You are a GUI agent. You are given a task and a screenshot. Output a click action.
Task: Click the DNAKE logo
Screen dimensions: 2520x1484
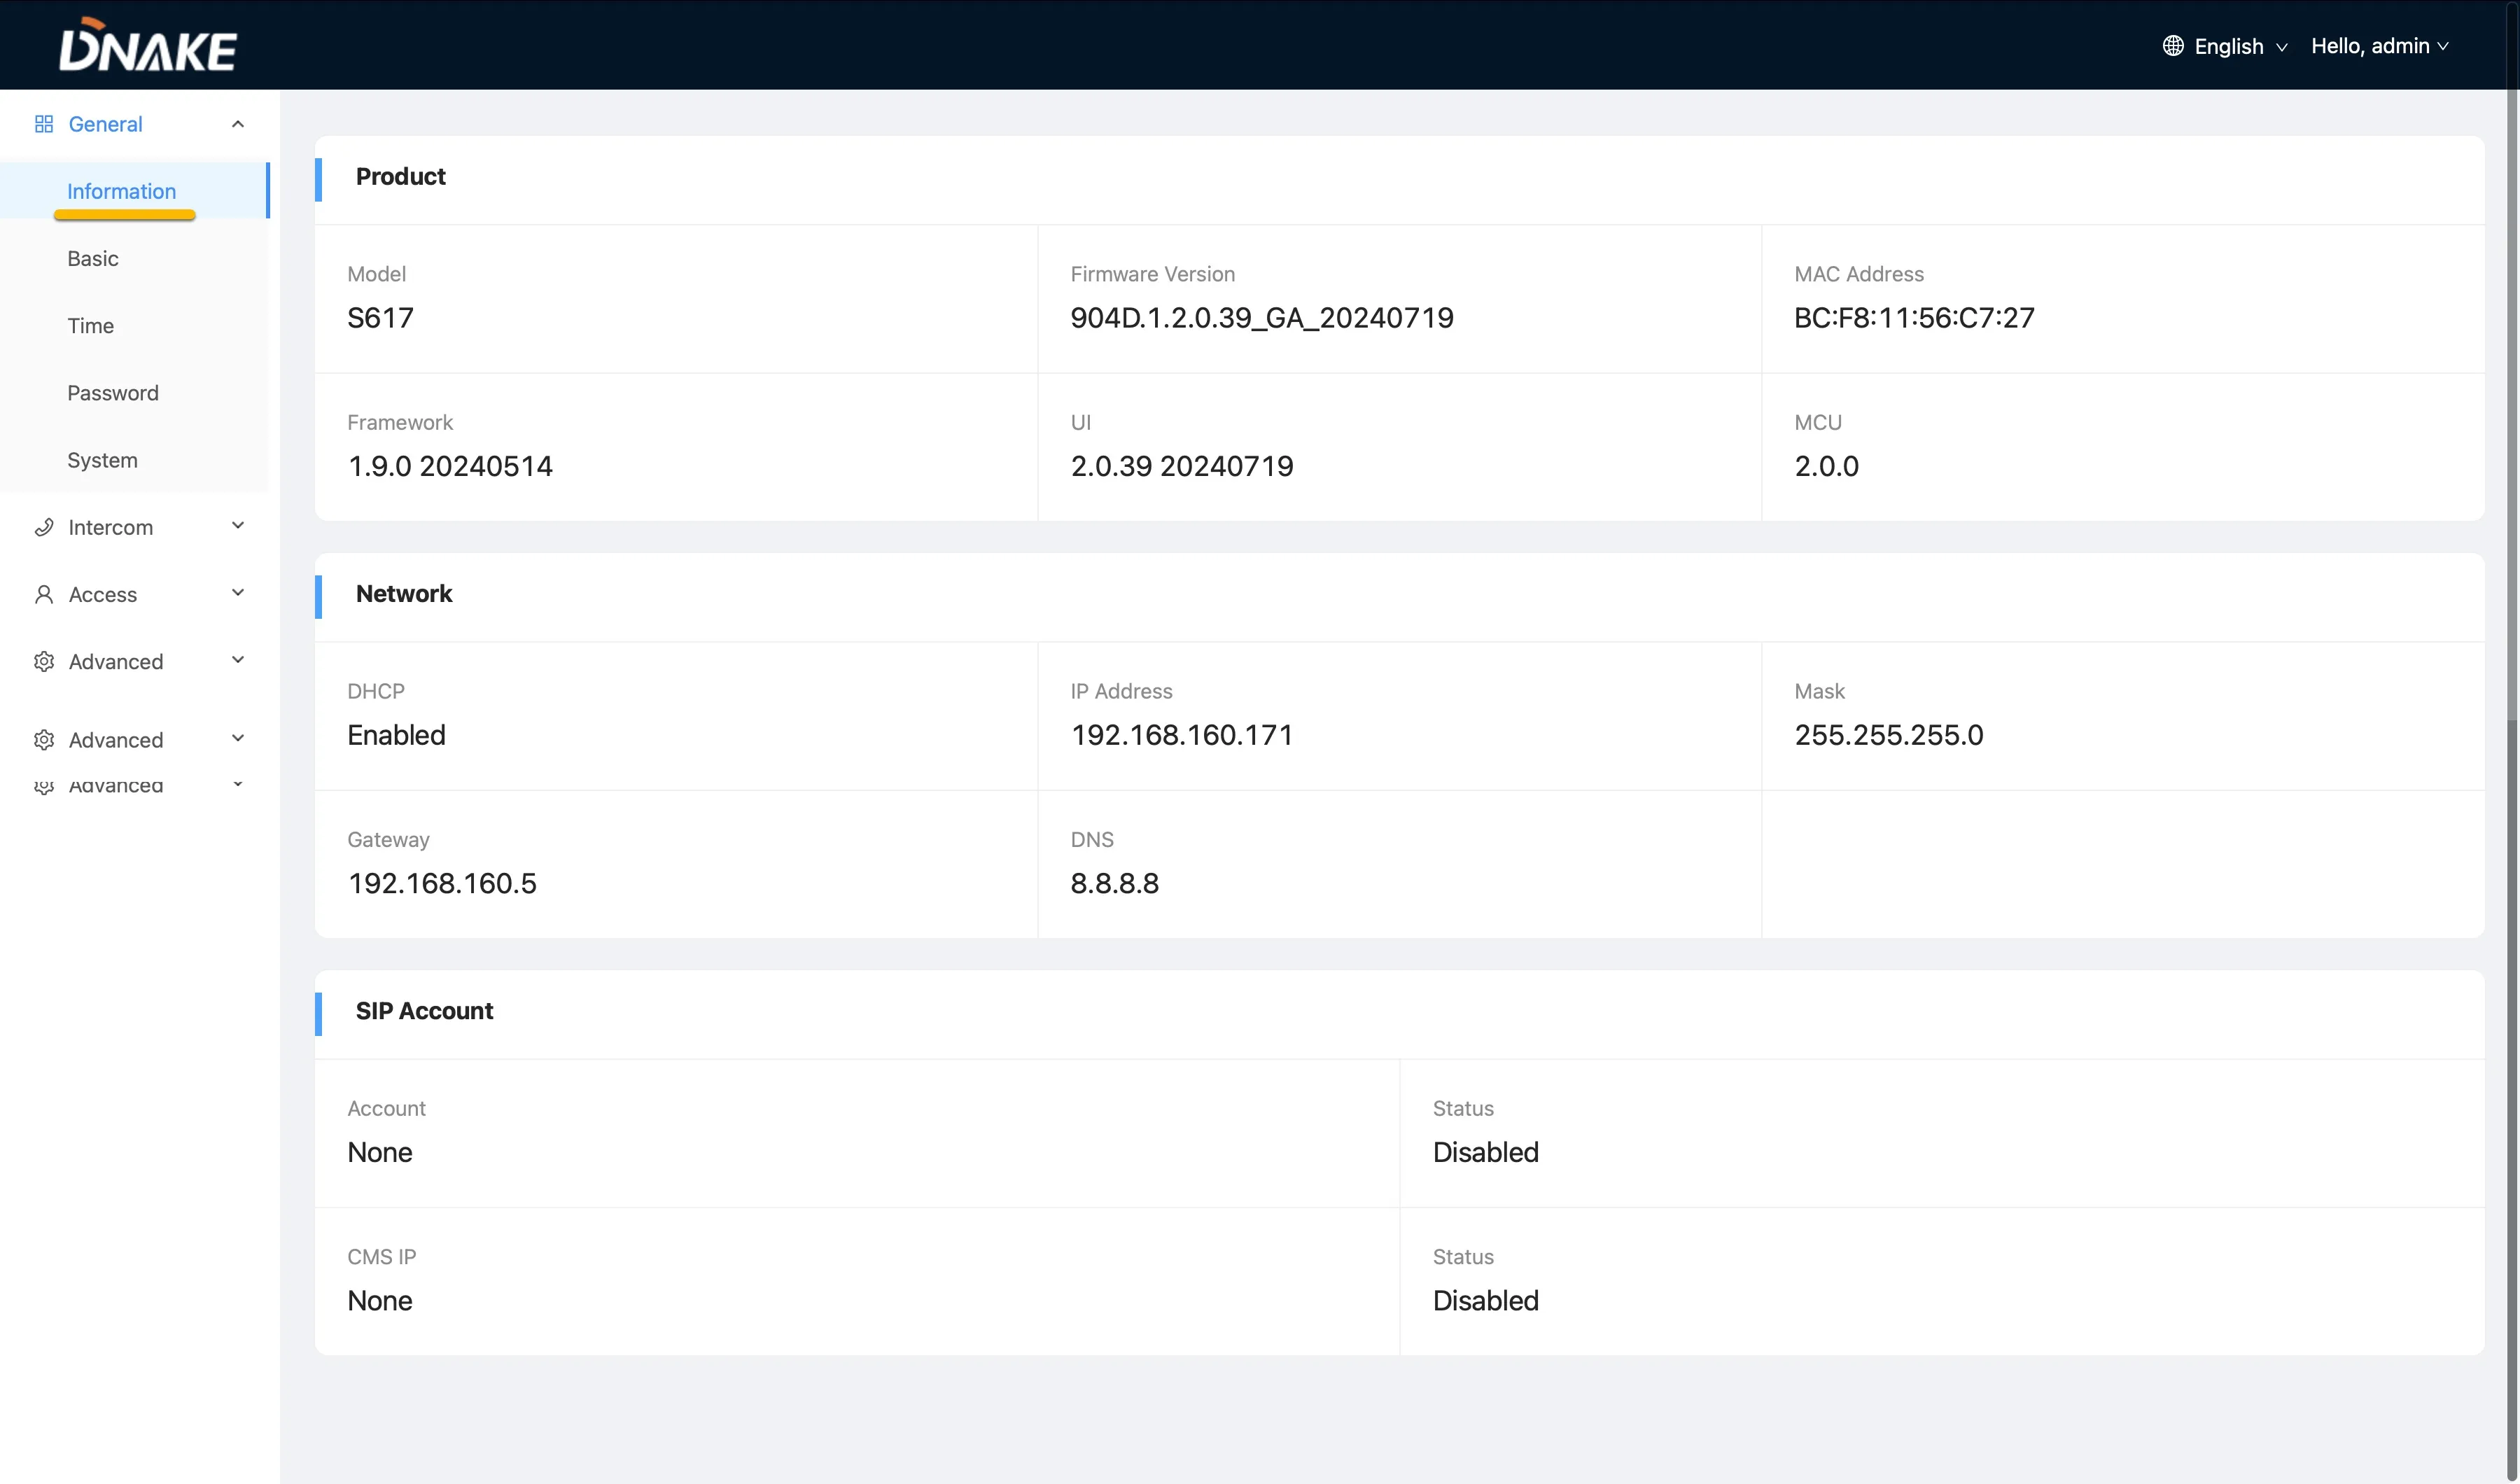point(148,44)
